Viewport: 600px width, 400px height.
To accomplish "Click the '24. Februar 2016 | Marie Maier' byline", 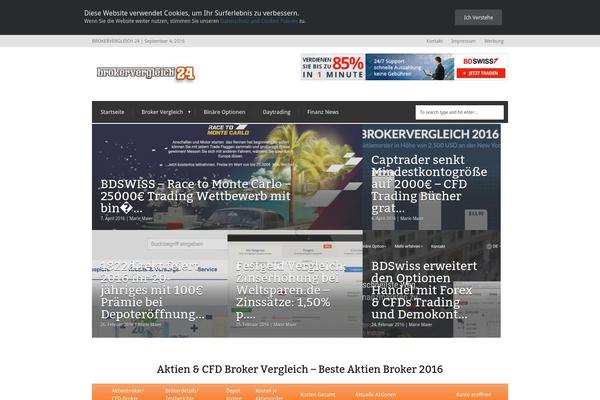I will [x=401, y=325].
